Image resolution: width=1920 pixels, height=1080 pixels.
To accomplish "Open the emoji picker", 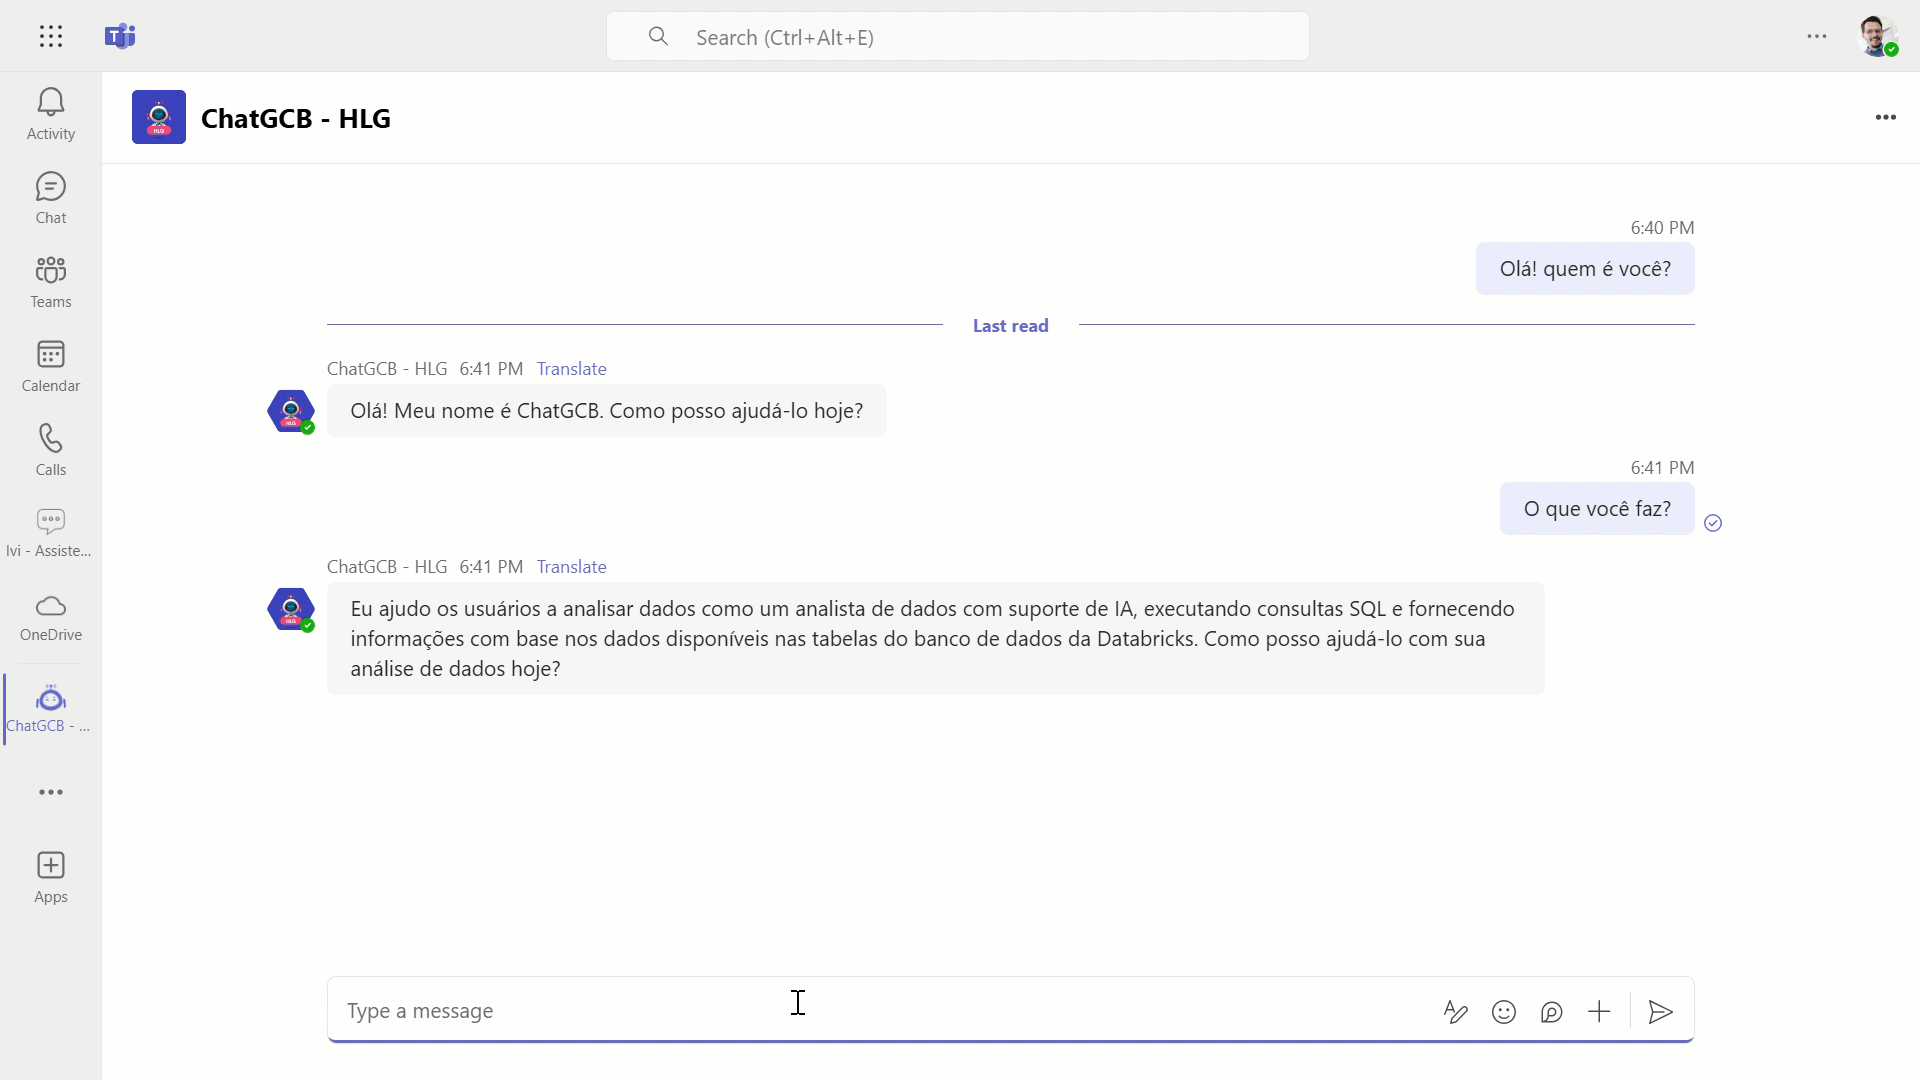I will [1503, 1011].
